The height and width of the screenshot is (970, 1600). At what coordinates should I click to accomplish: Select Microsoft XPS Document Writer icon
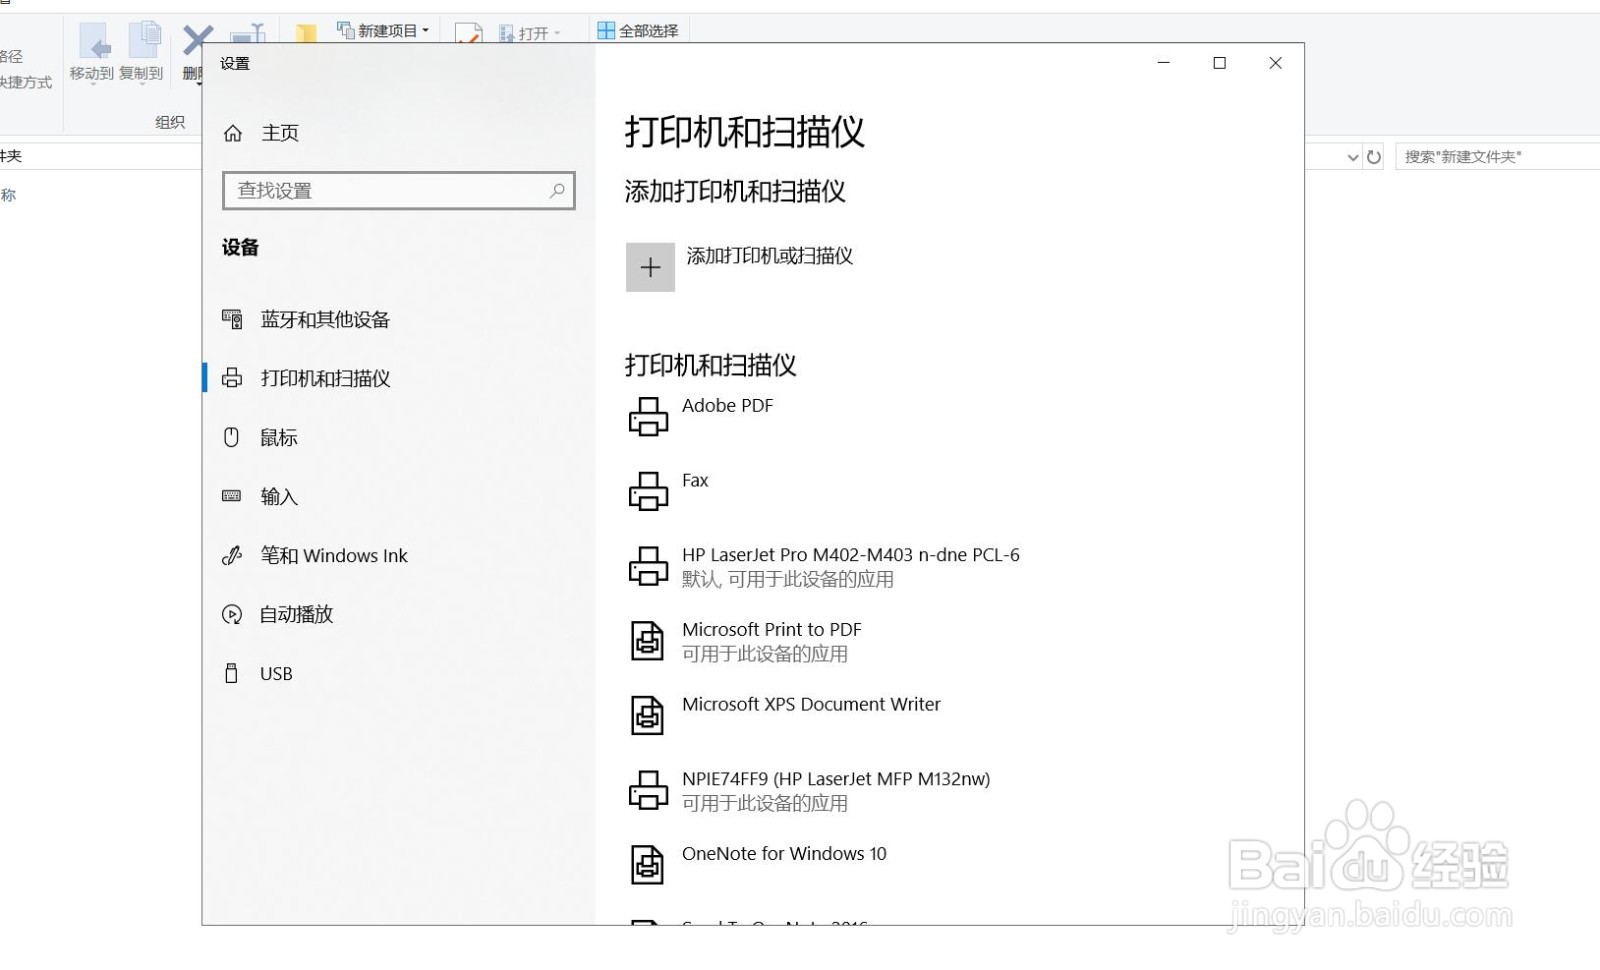pos(648,715)
